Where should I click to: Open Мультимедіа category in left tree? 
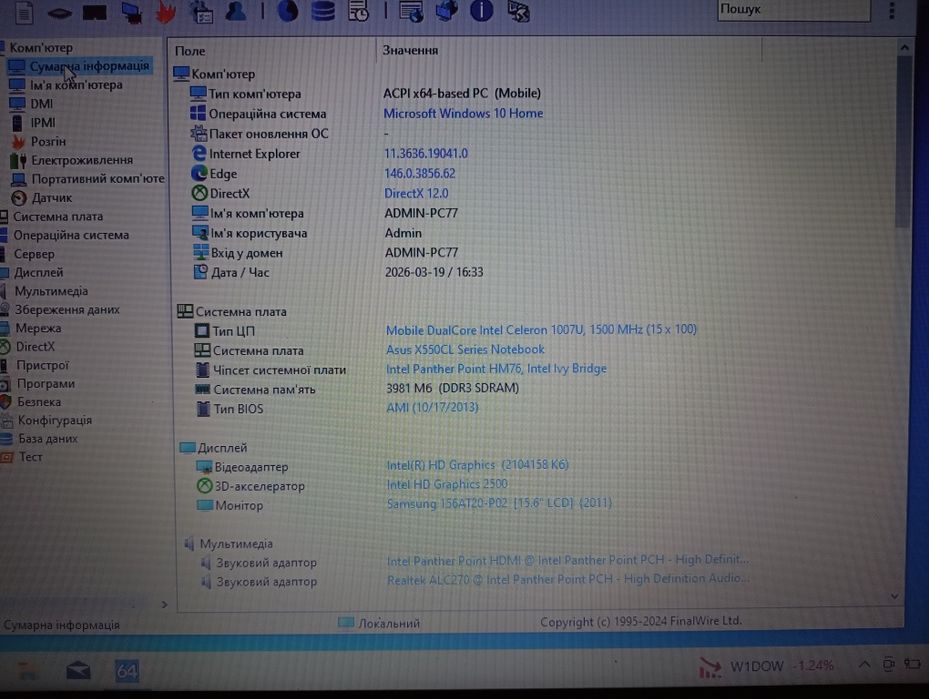click(51, 291)
